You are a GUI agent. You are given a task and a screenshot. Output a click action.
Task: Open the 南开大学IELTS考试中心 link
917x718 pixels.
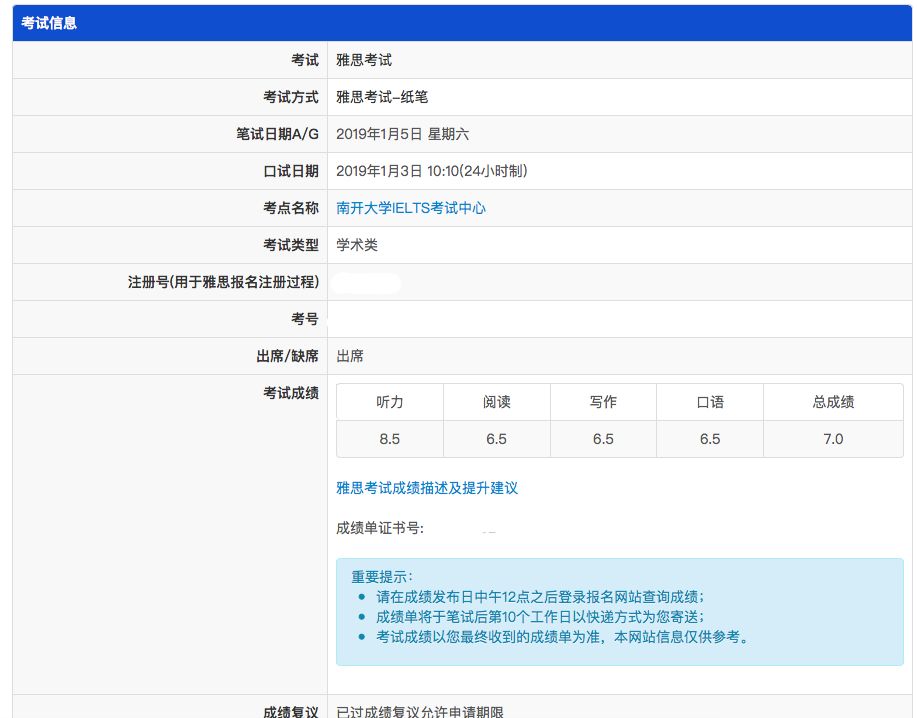tap(411, 208)
